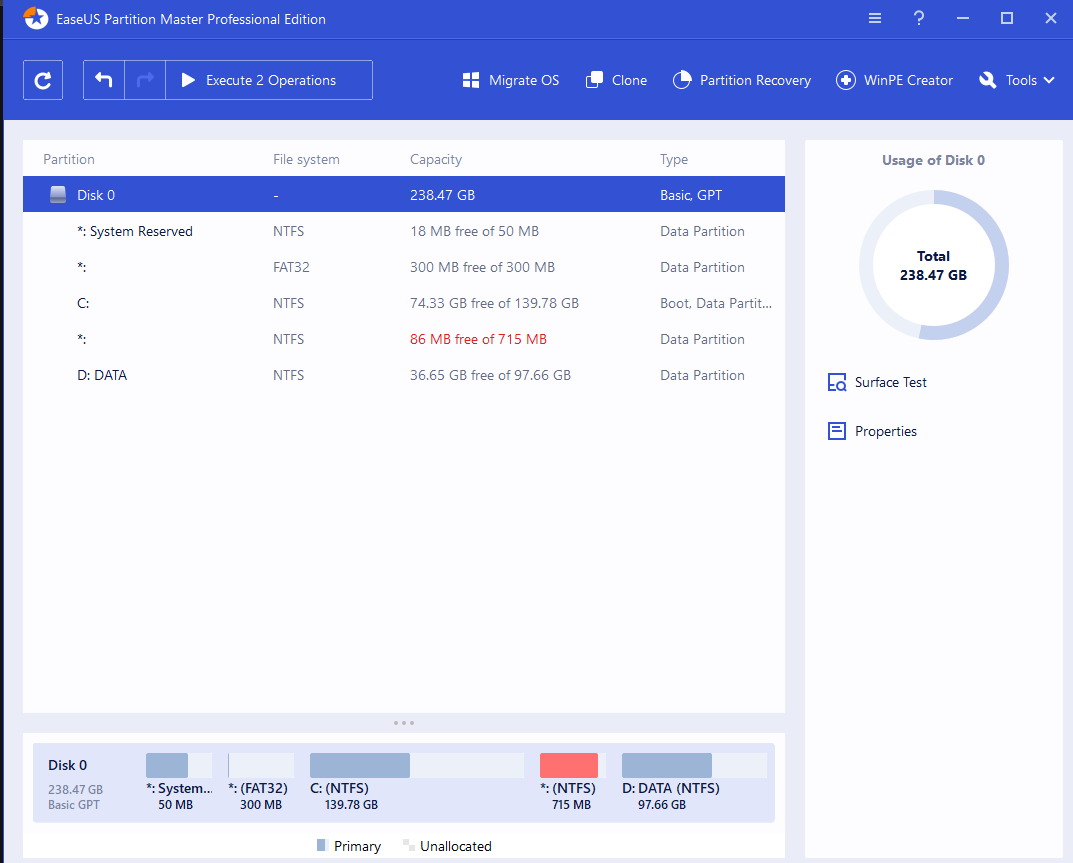Select the 715 MB NTFS partition row
This screenshot has height=863, width=1073.
click(x=404, y=339)
